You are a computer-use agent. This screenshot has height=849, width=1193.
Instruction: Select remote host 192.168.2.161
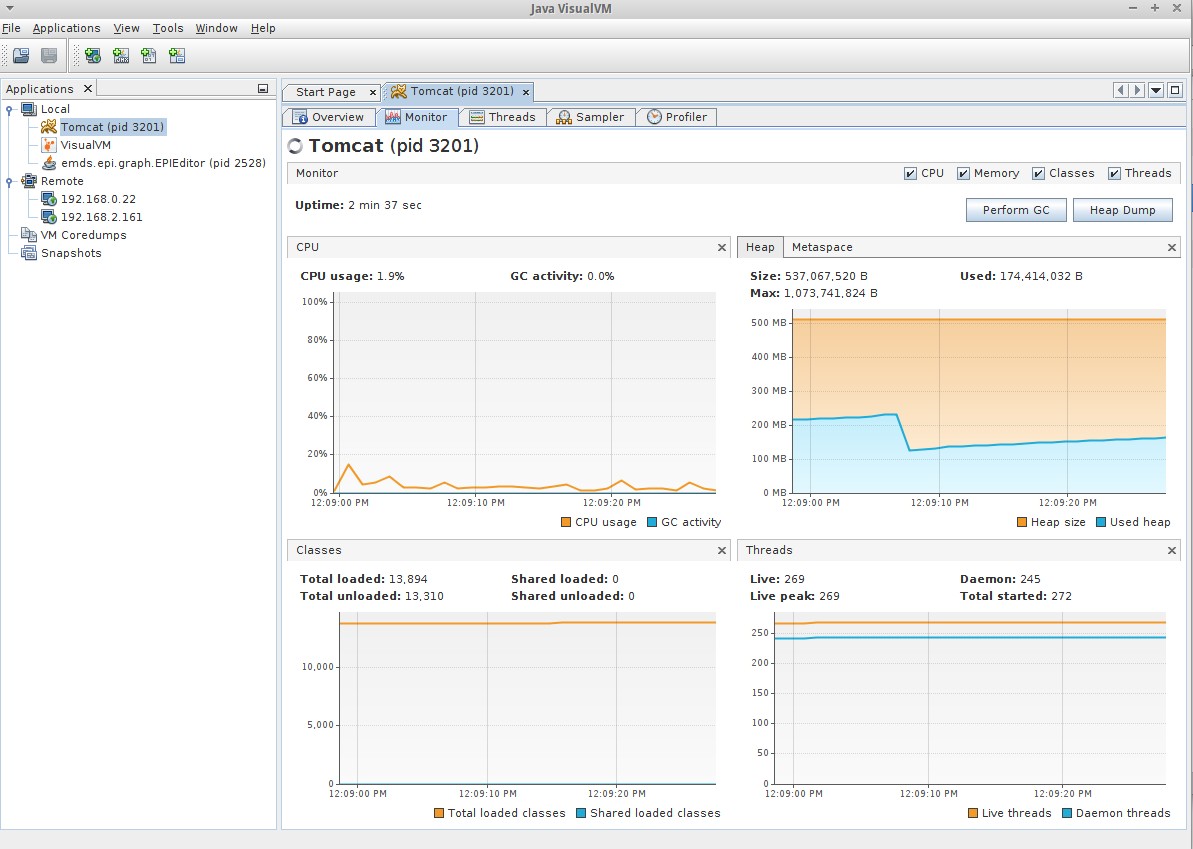[x=101, y=217]
